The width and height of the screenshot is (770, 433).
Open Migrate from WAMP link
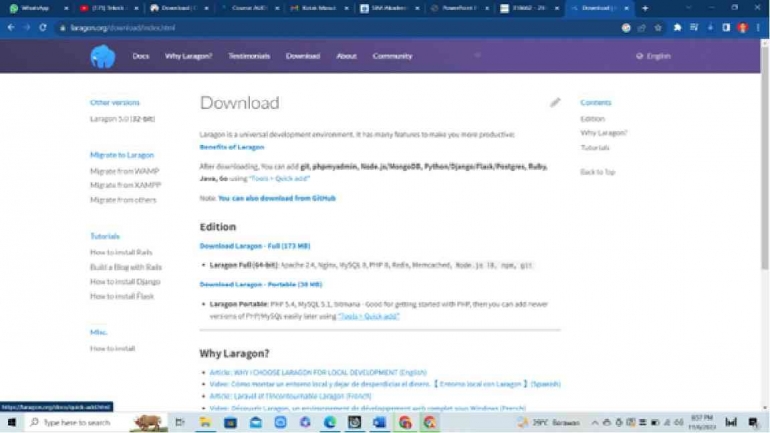point(124,171)
